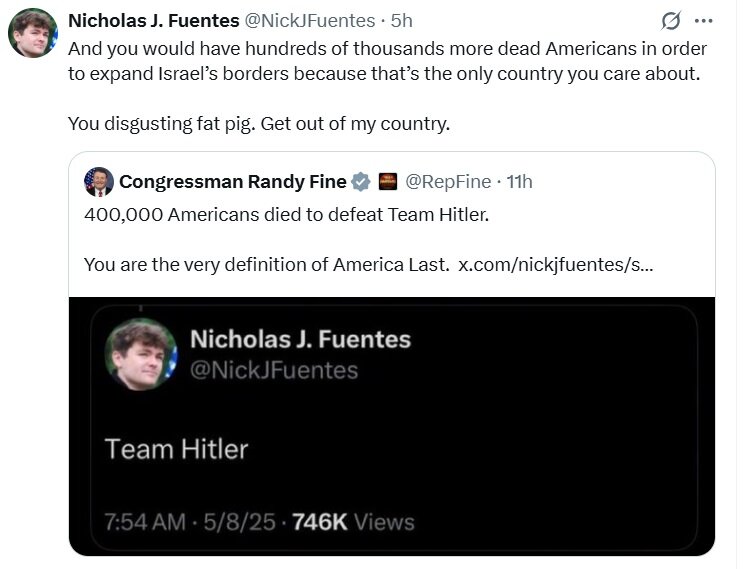Click Congressman Randy Fine's small avatar

pos(98,181)
